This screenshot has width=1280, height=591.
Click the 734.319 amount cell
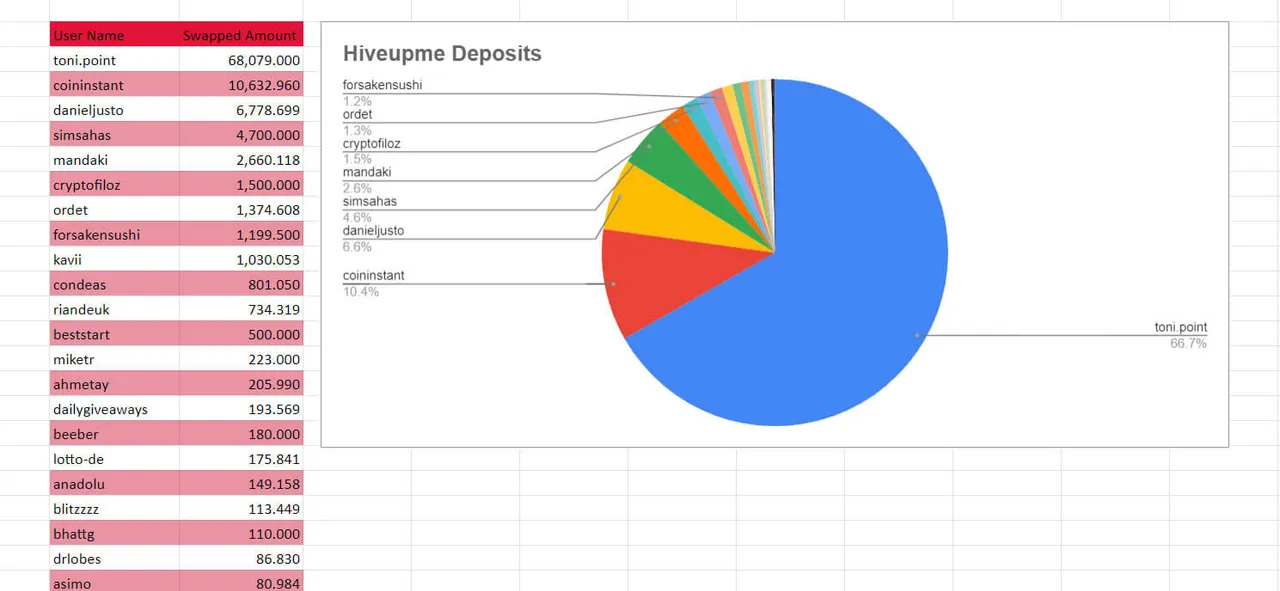[x=241, y=310]
